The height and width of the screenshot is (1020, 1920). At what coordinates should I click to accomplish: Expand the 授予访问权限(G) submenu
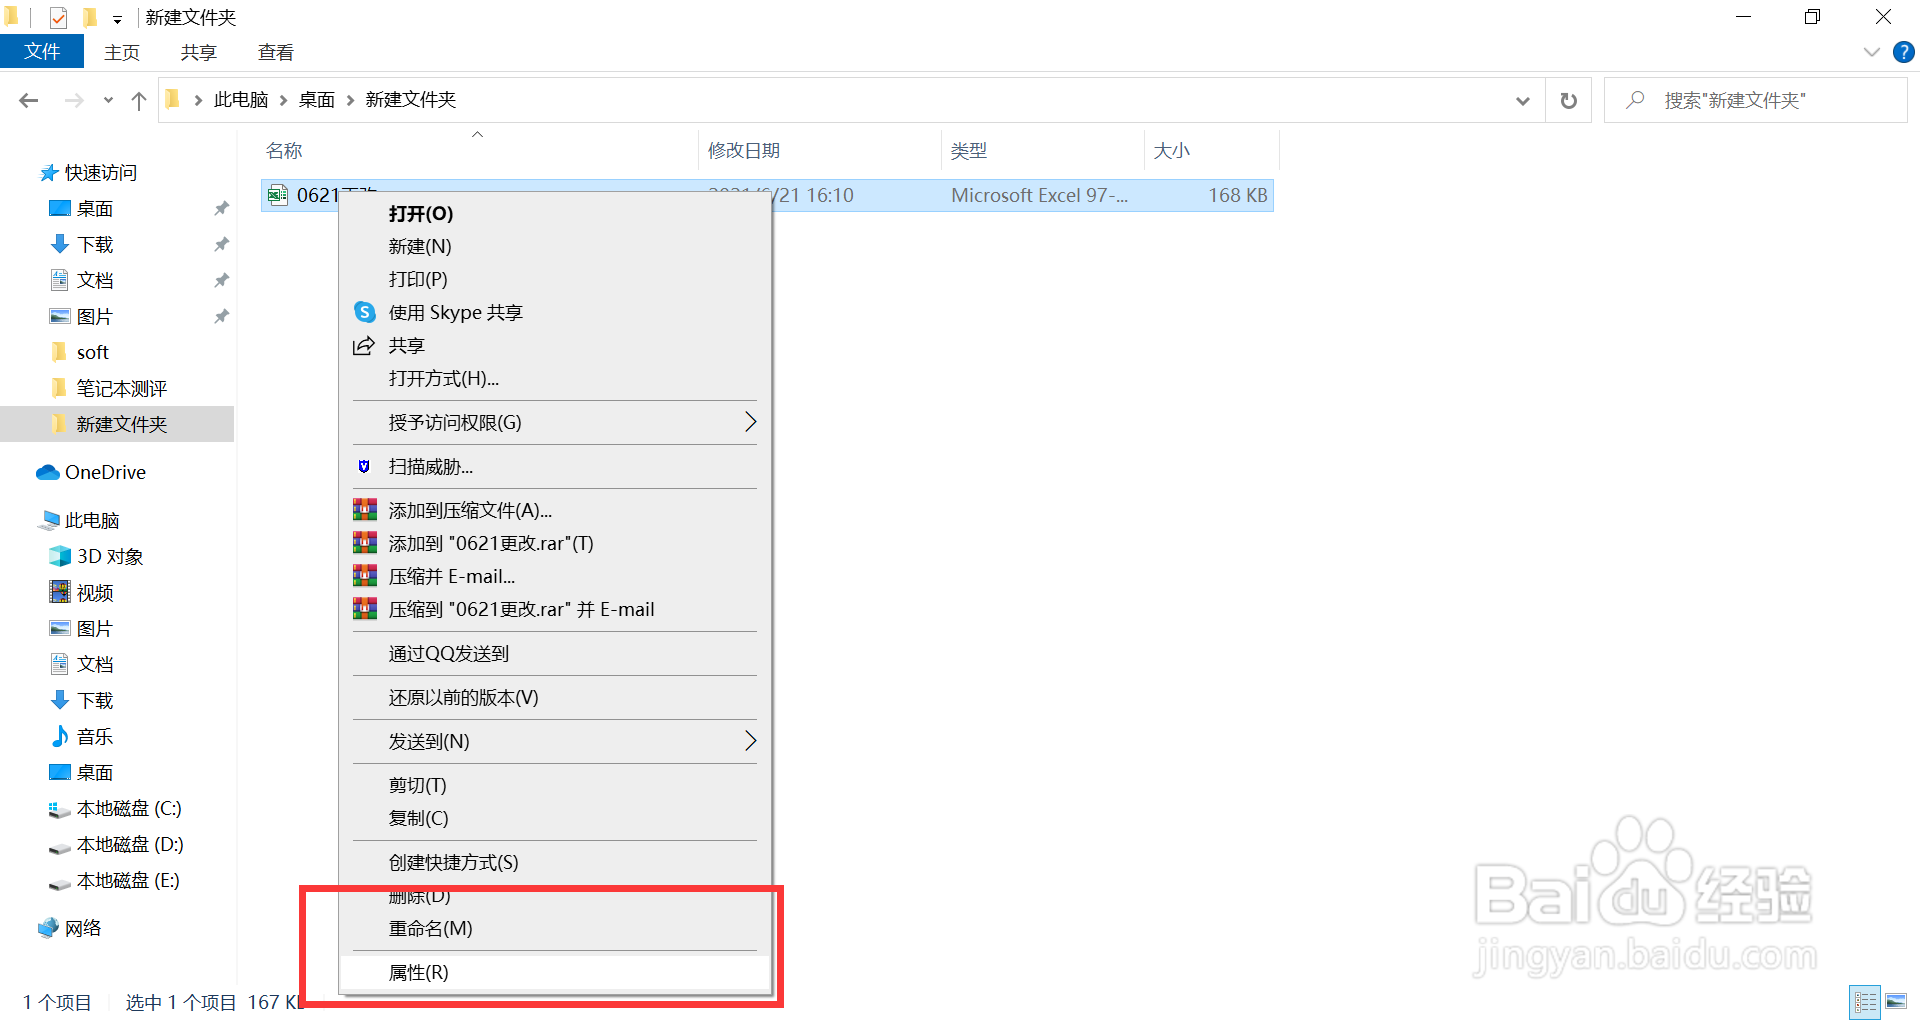tap(555, 422)
